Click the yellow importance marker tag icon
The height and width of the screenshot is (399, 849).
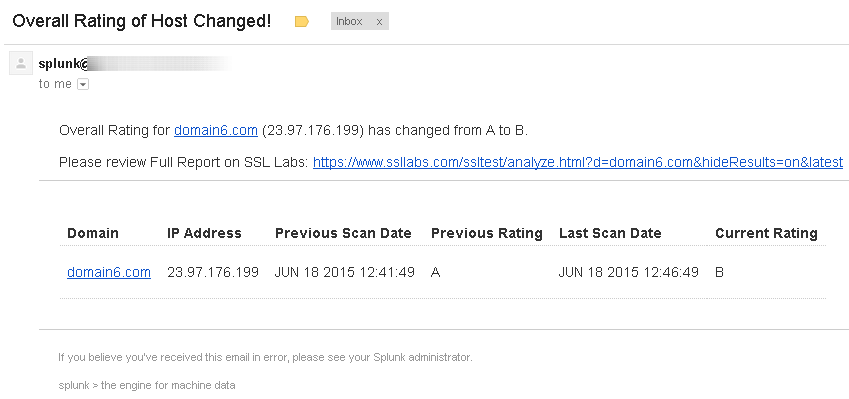(x=302, y=22)
